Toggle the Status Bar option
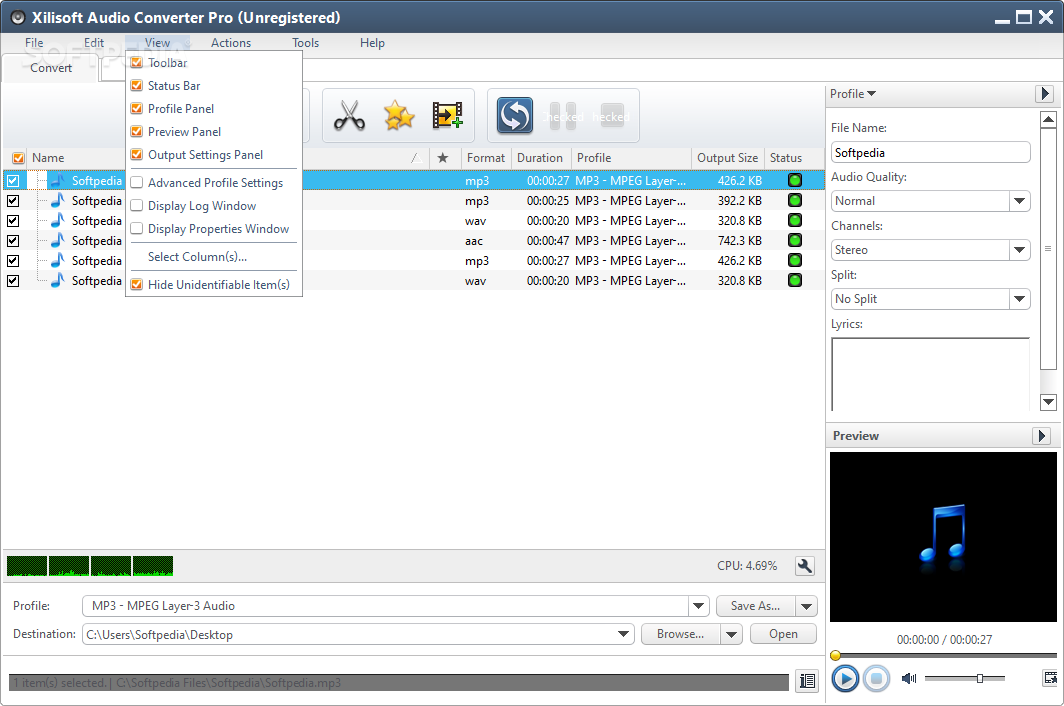Viewport: 1064px width, 706px height. 136,86
